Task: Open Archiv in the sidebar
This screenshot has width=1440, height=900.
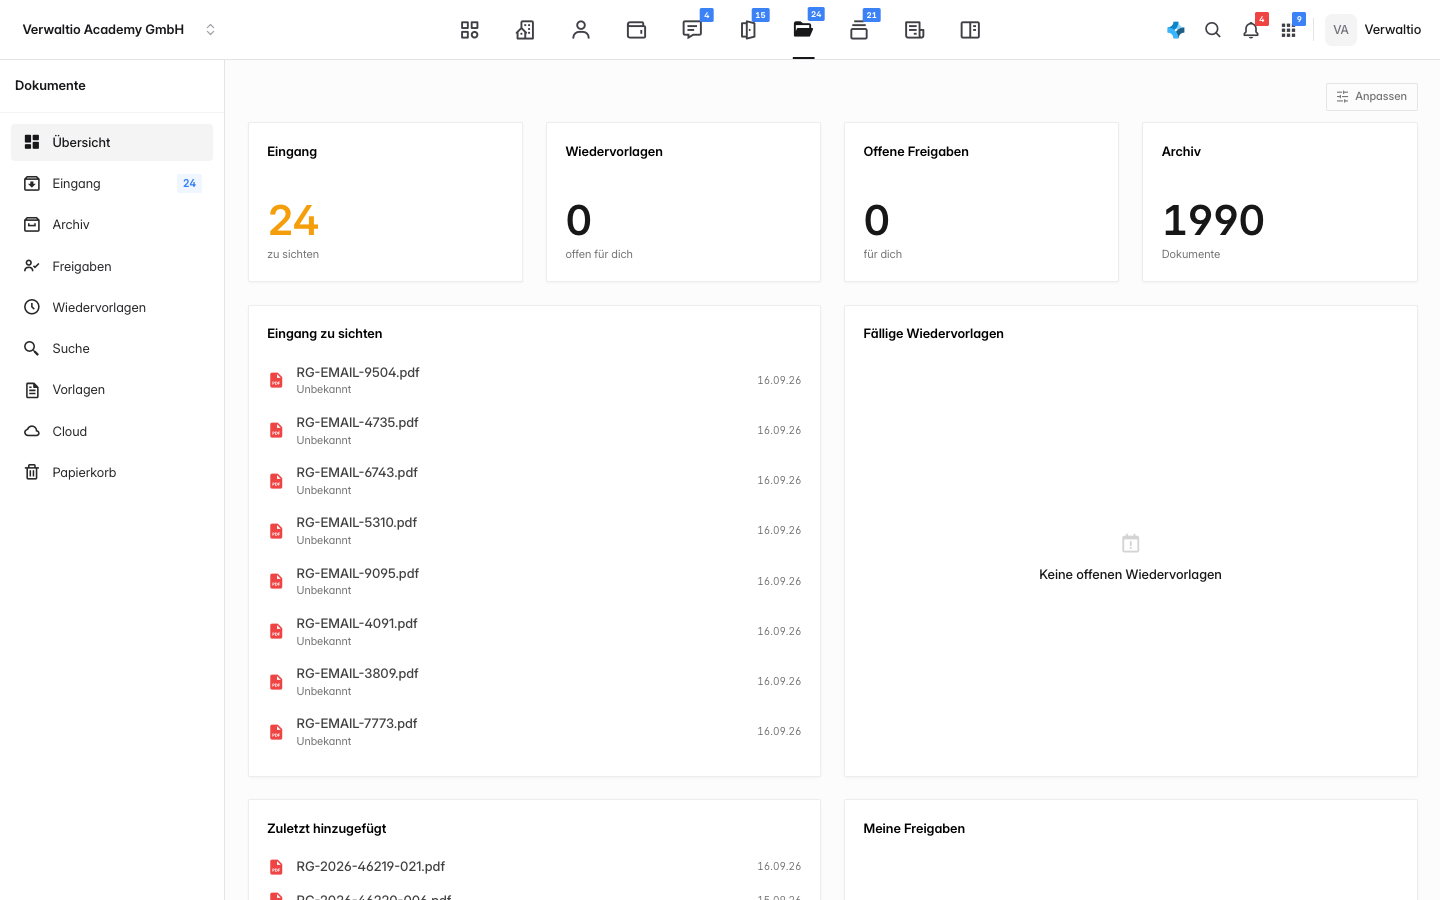Action: [x=112, y=224]
